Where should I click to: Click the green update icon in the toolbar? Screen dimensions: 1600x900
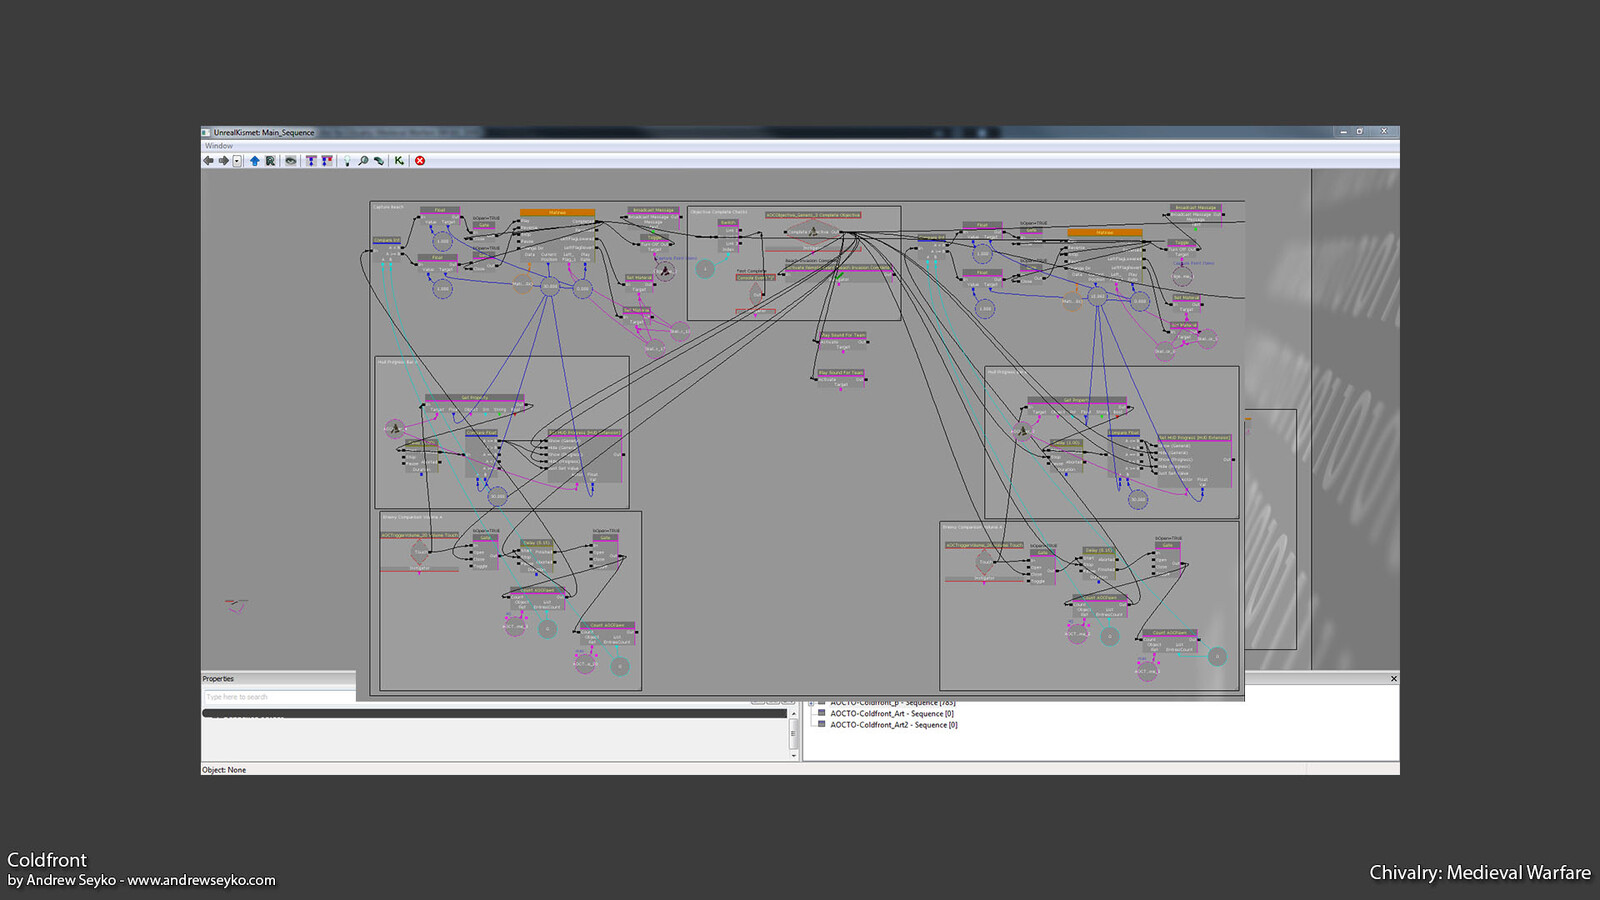379,160
